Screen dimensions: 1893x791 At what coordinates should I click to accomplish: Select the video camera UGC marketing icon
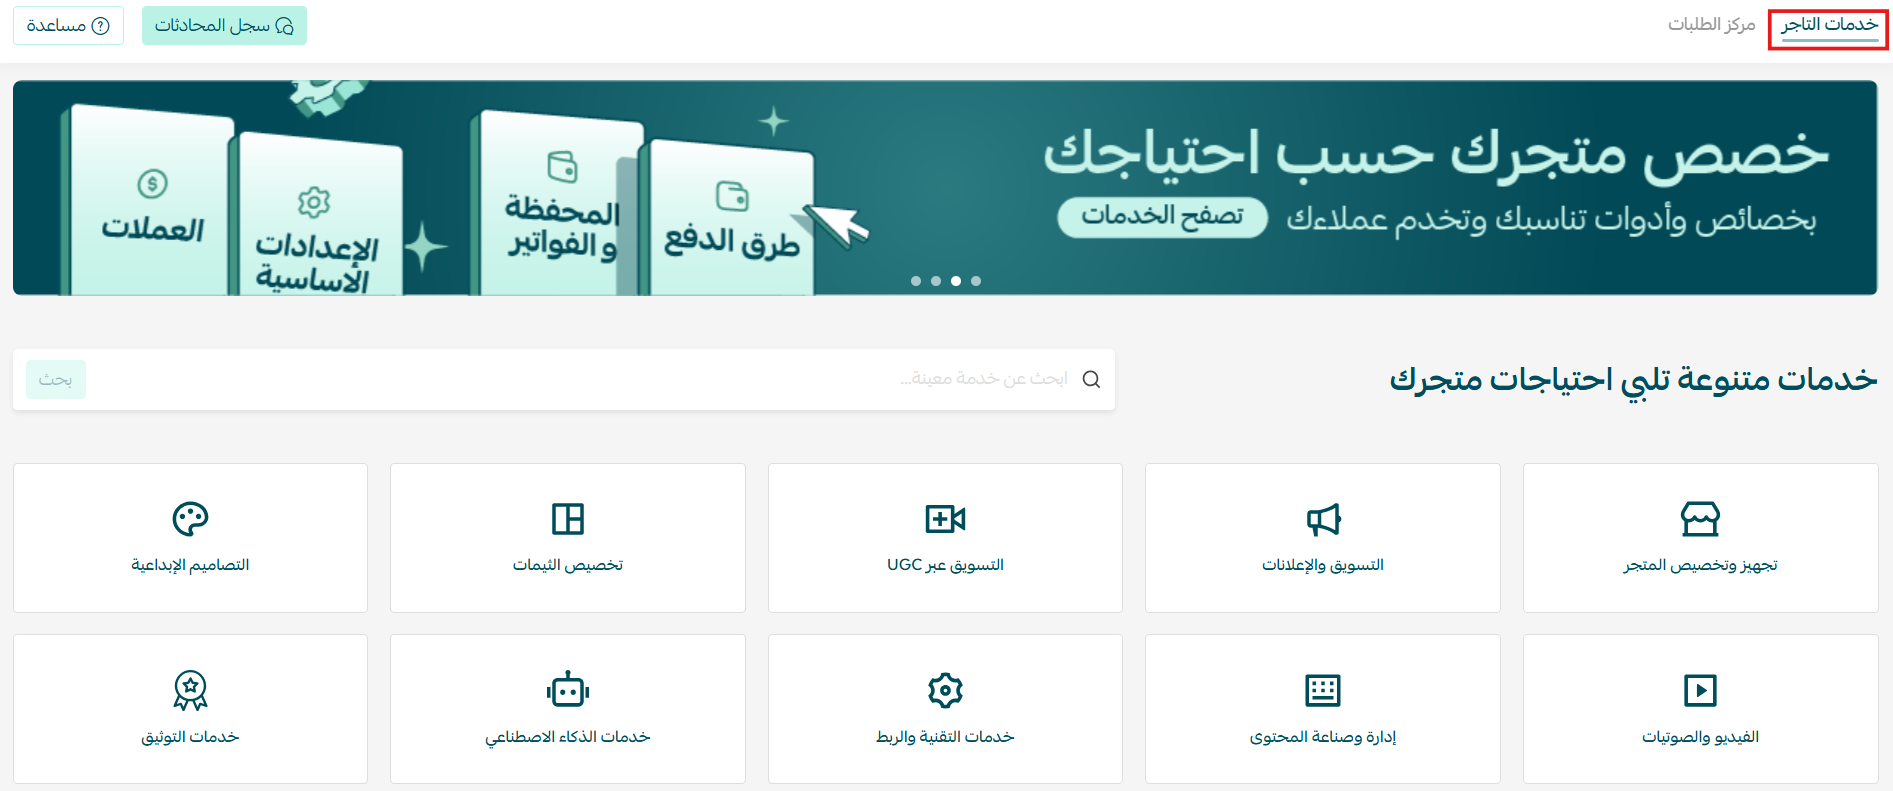[x=945, y=519]
